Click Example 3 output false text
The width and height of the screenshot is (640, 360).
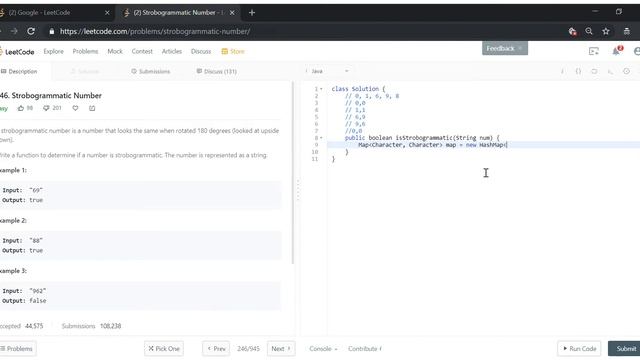click(38, 301)
